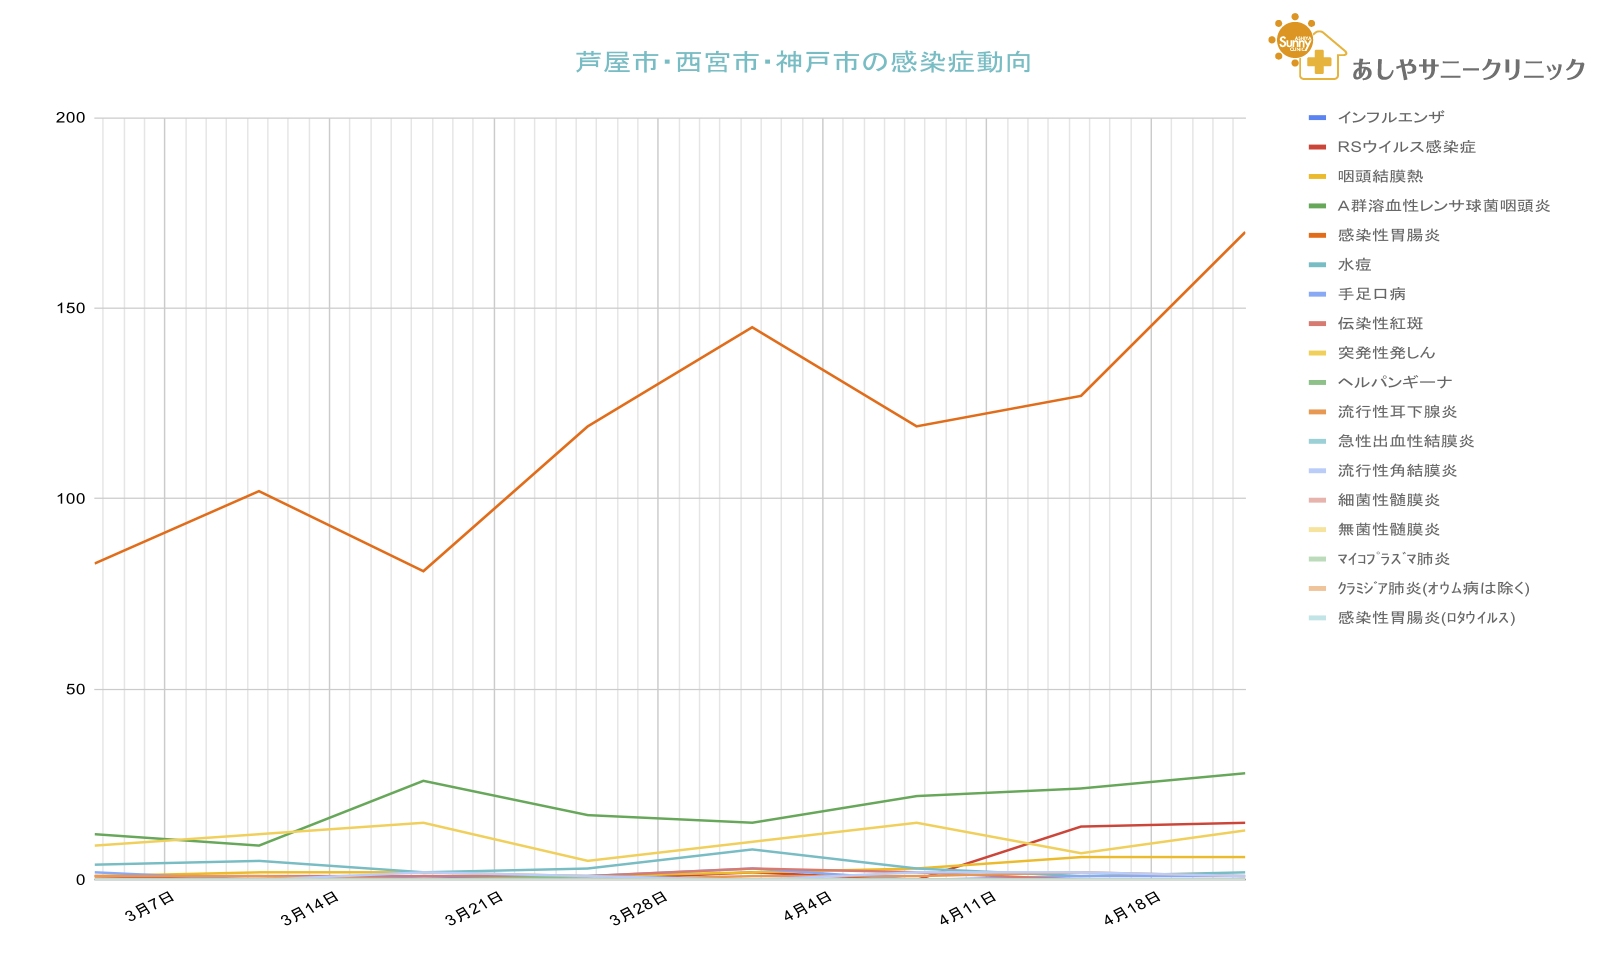Select the ヘルパンギーナ legend entry
Image resolution: width=1605 pixels, height=969 pixels.
coord(1394,382)
